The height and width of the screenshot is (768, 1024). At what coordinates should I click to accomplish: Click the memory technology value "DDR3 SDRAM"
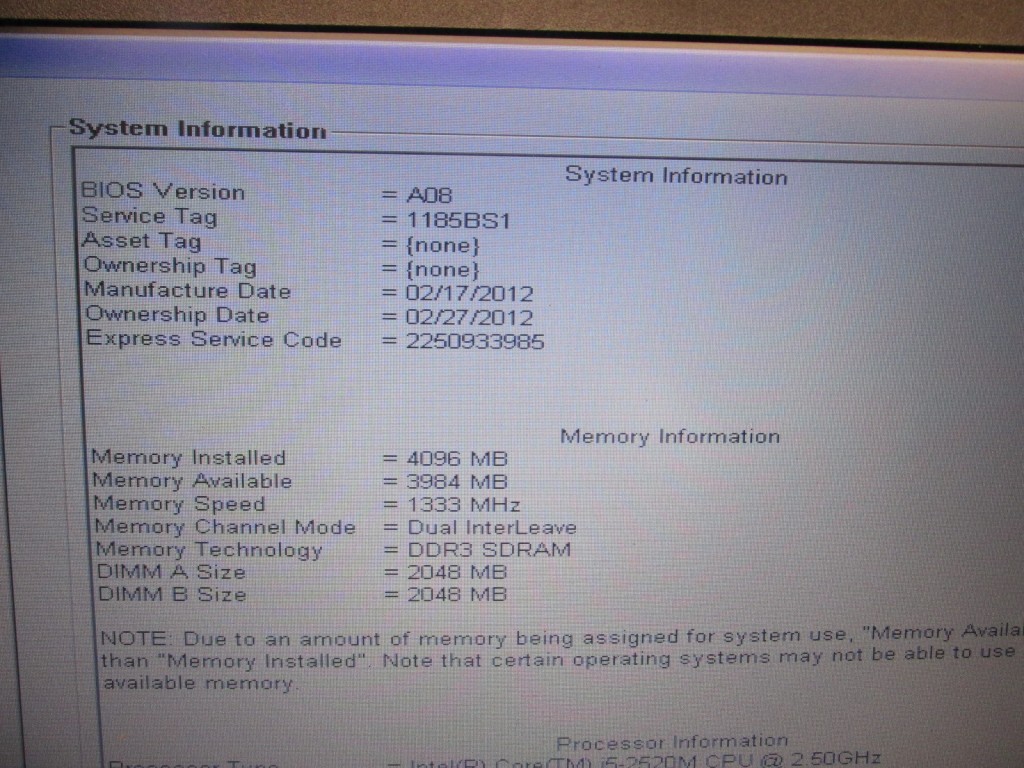489,550
